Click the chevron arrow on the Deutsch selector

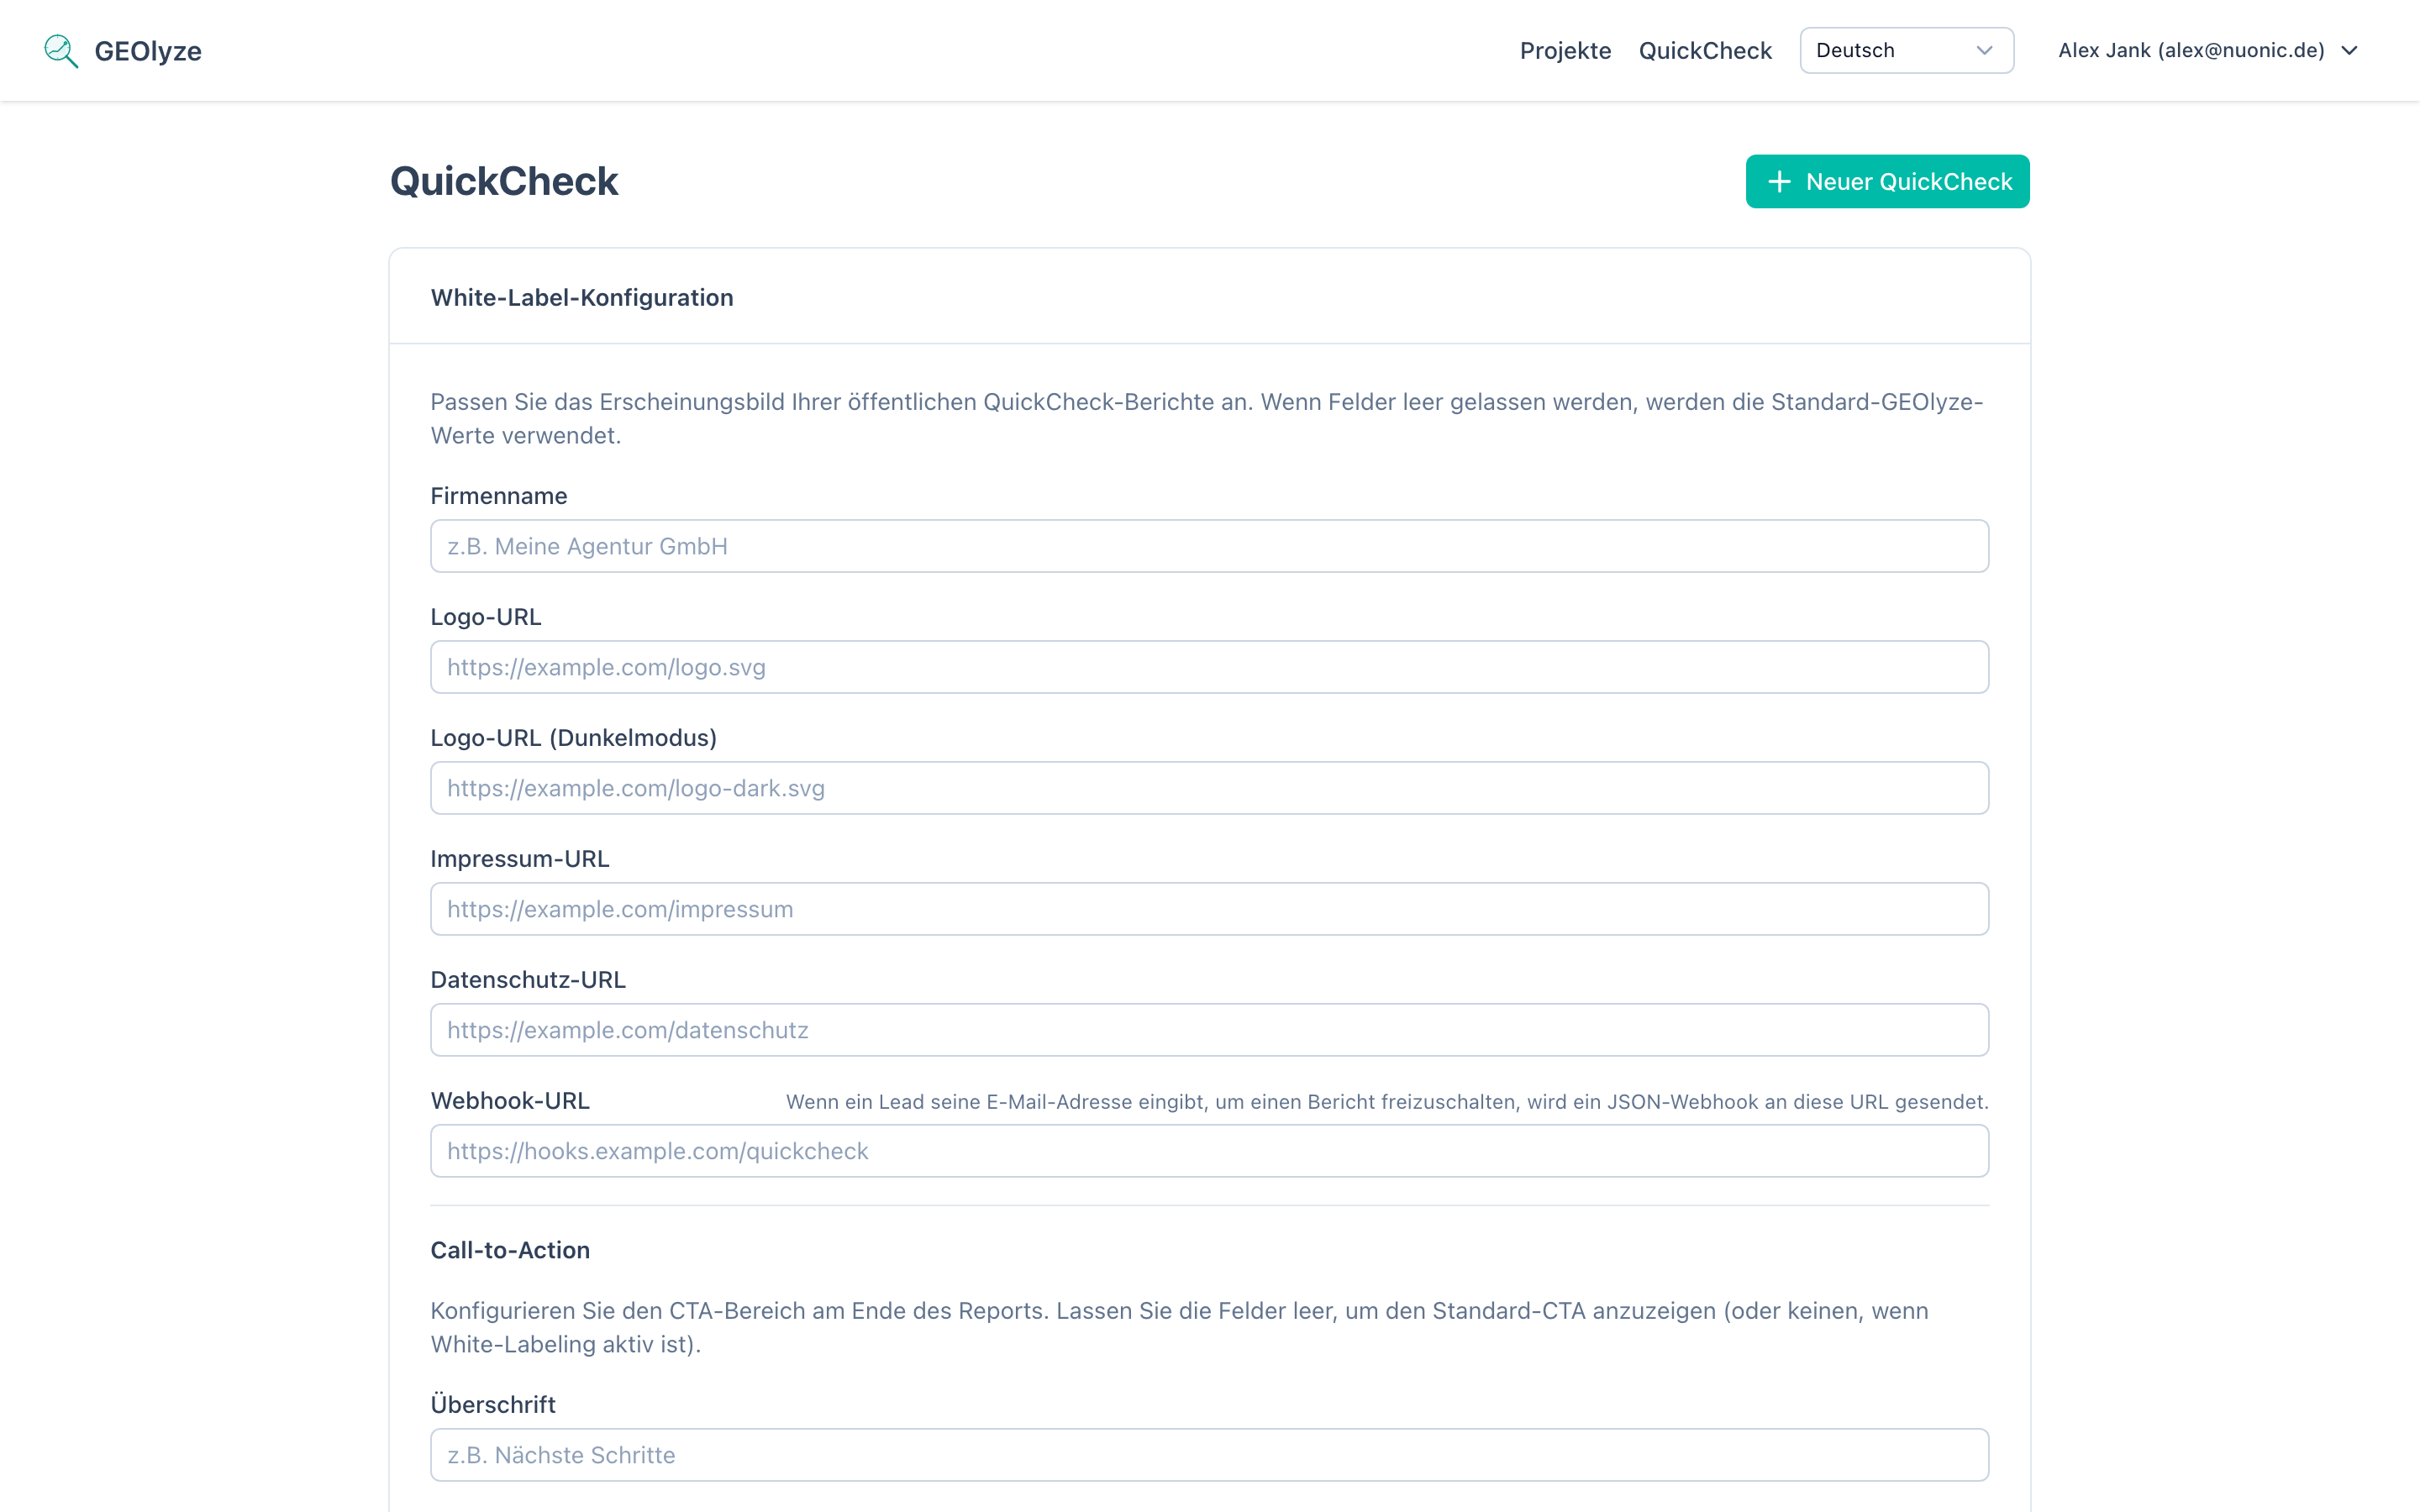tap(1985, 50)
